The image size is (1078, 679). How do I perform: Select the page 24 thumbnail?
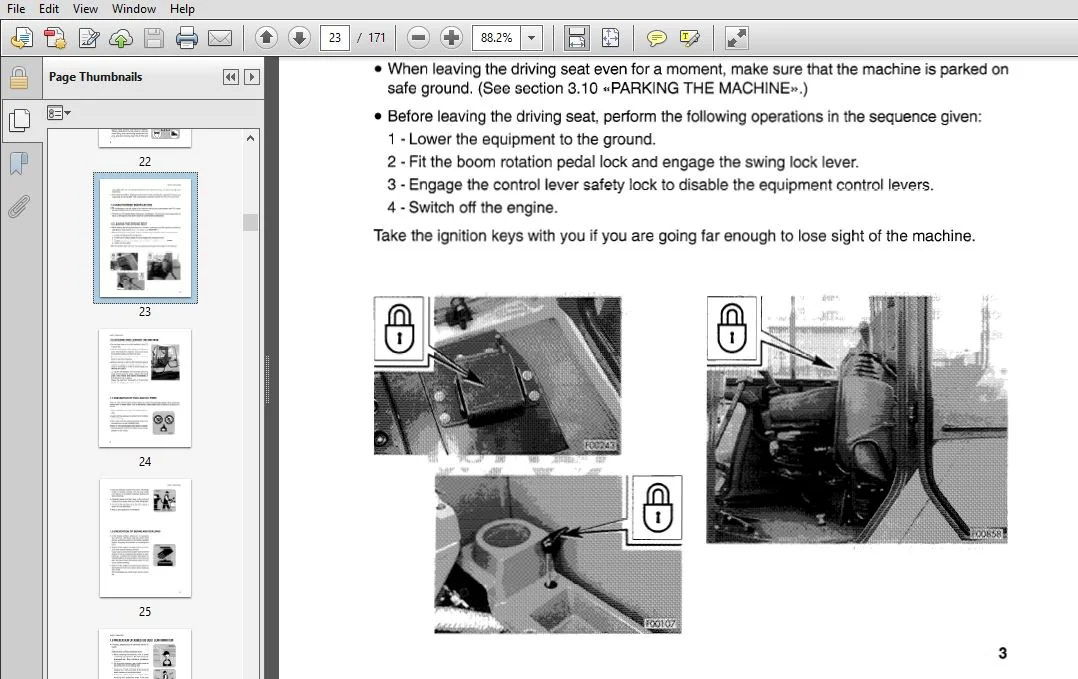[145, 388]
